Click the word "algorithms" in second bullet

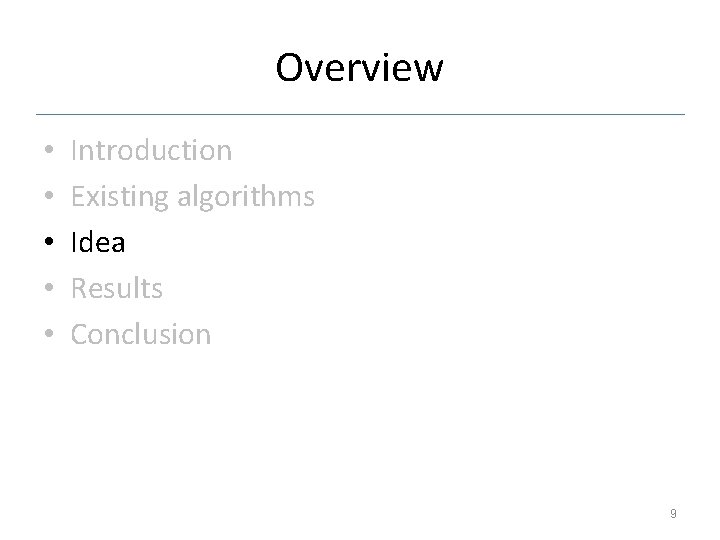tap(245, 198)
